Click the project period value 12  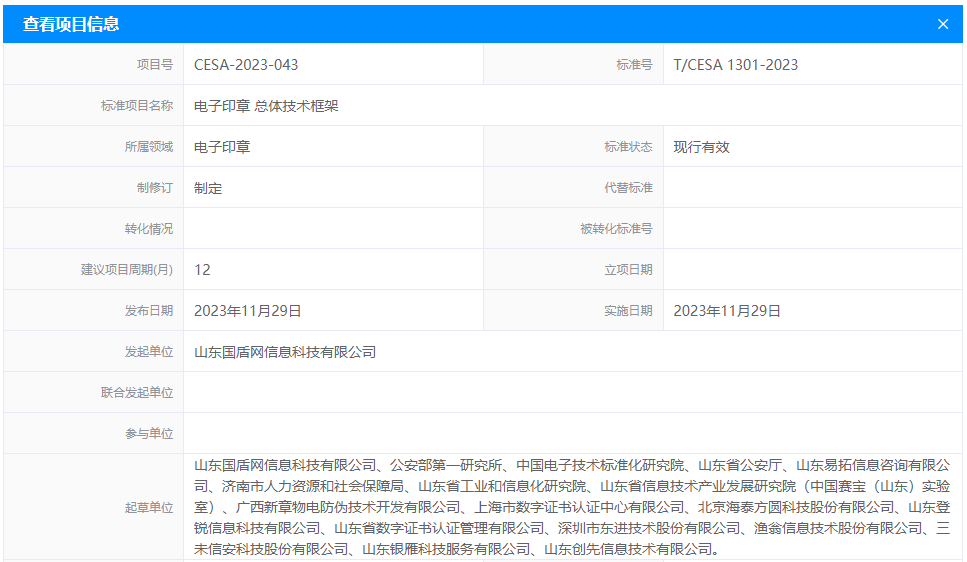pyautogui.click(x=202, y=270)
